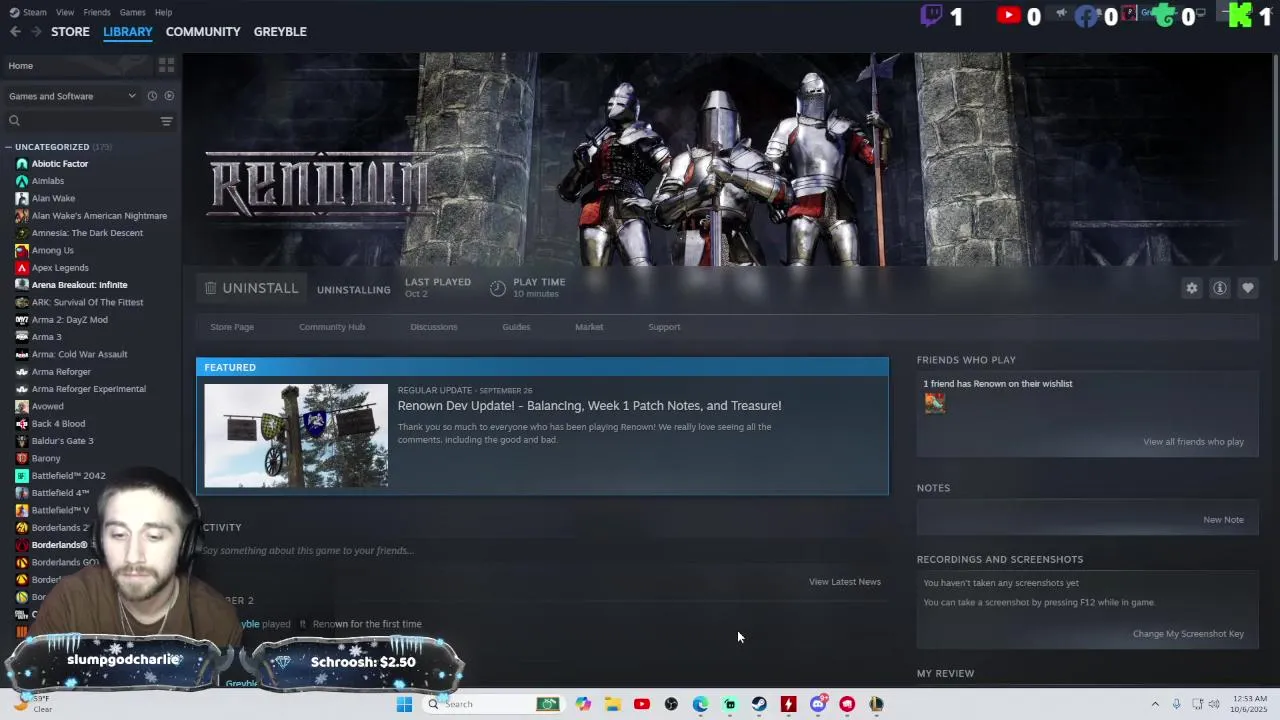The height and width of the screenshot is (720, 1280).
Task: Go to the Store tab
Action: tap(70, 32)
